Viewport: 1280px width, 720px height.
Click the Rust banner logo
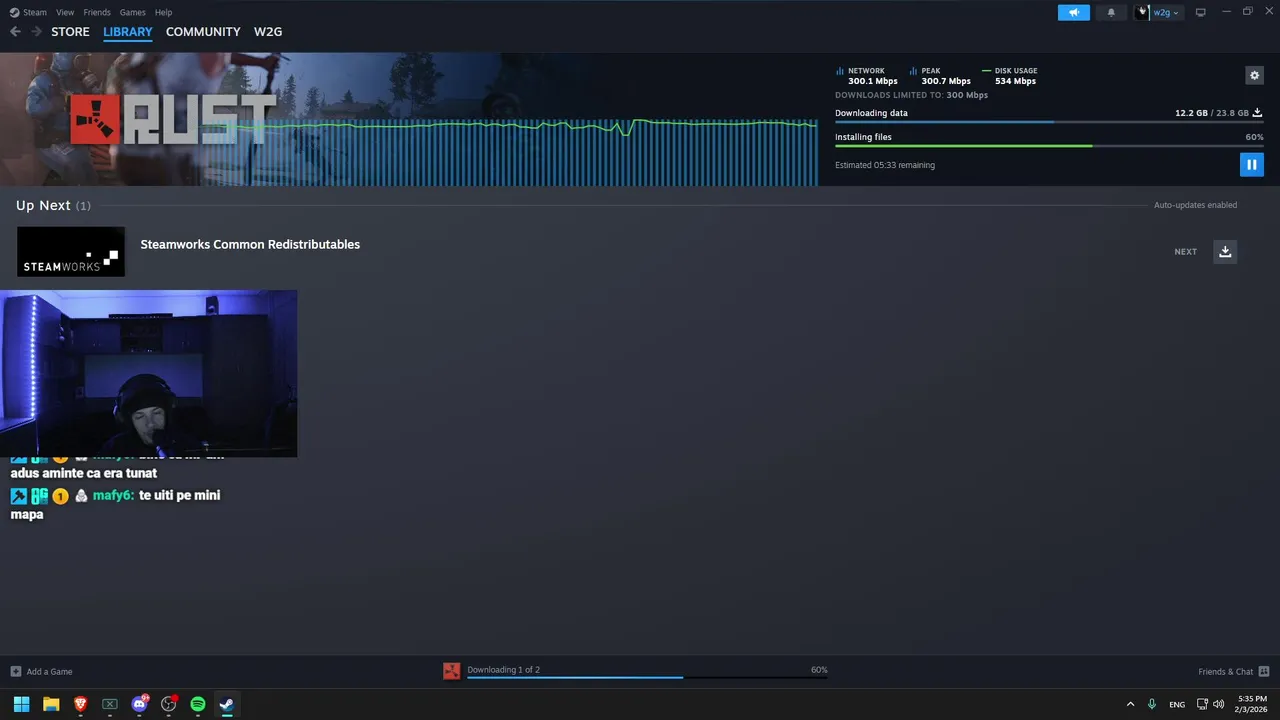pyautogui.click(x=173, y=119)
